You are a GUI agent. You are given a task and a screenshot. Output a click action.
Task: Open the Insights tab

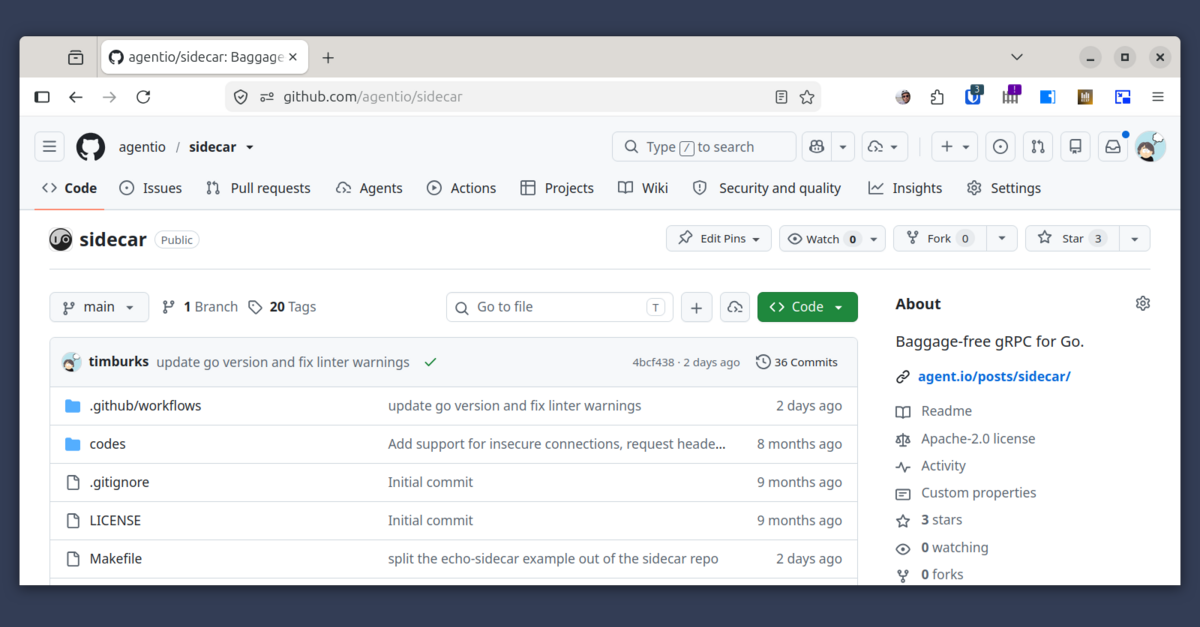(x=905, y=188)
